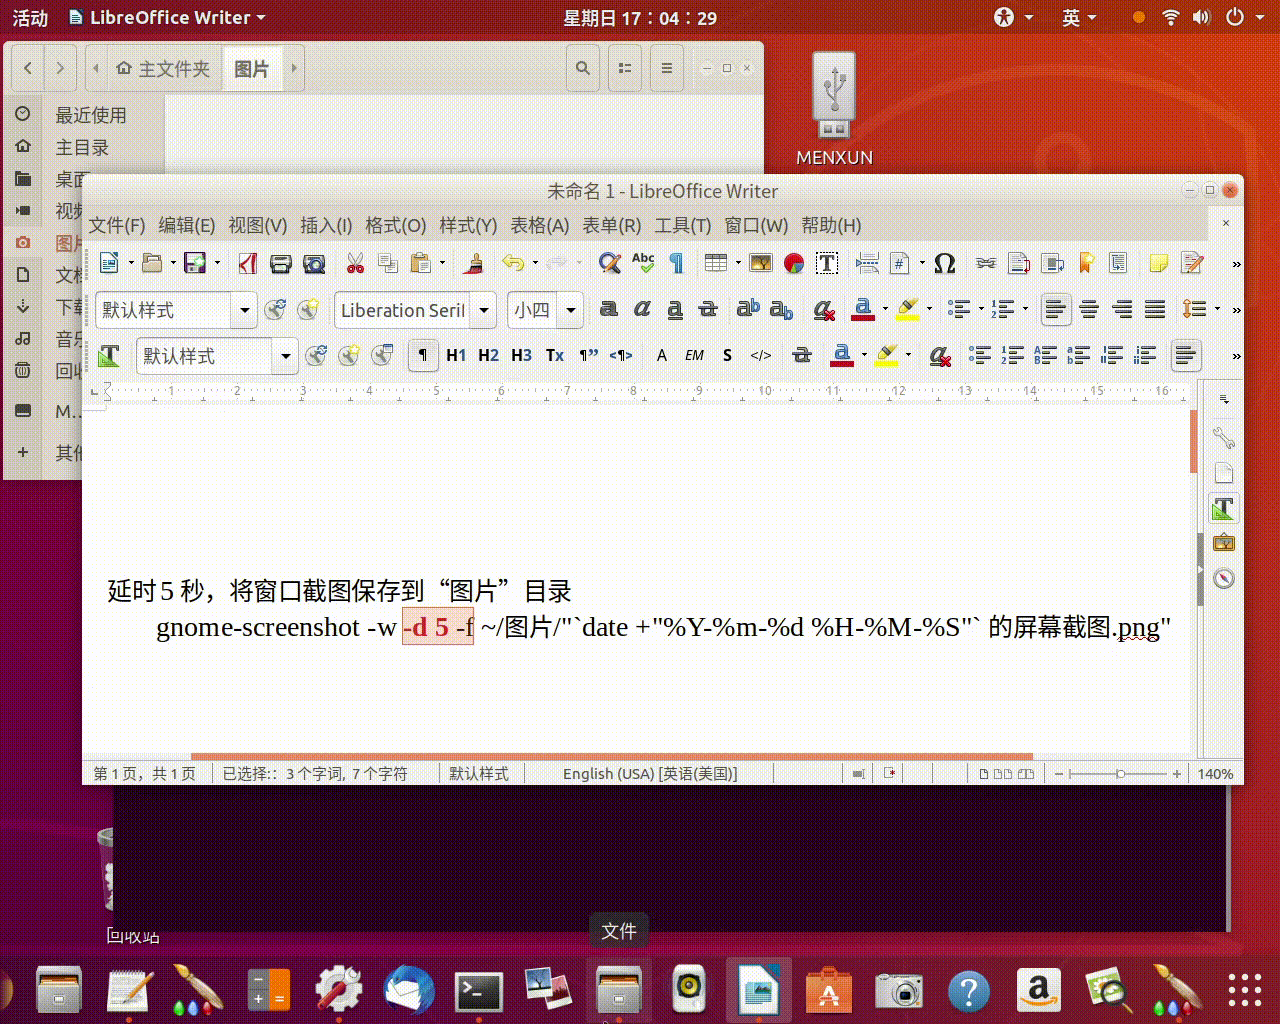Open 编辑(E) menu
This screenshot has width=1280, height=1024.
[187, 225]
